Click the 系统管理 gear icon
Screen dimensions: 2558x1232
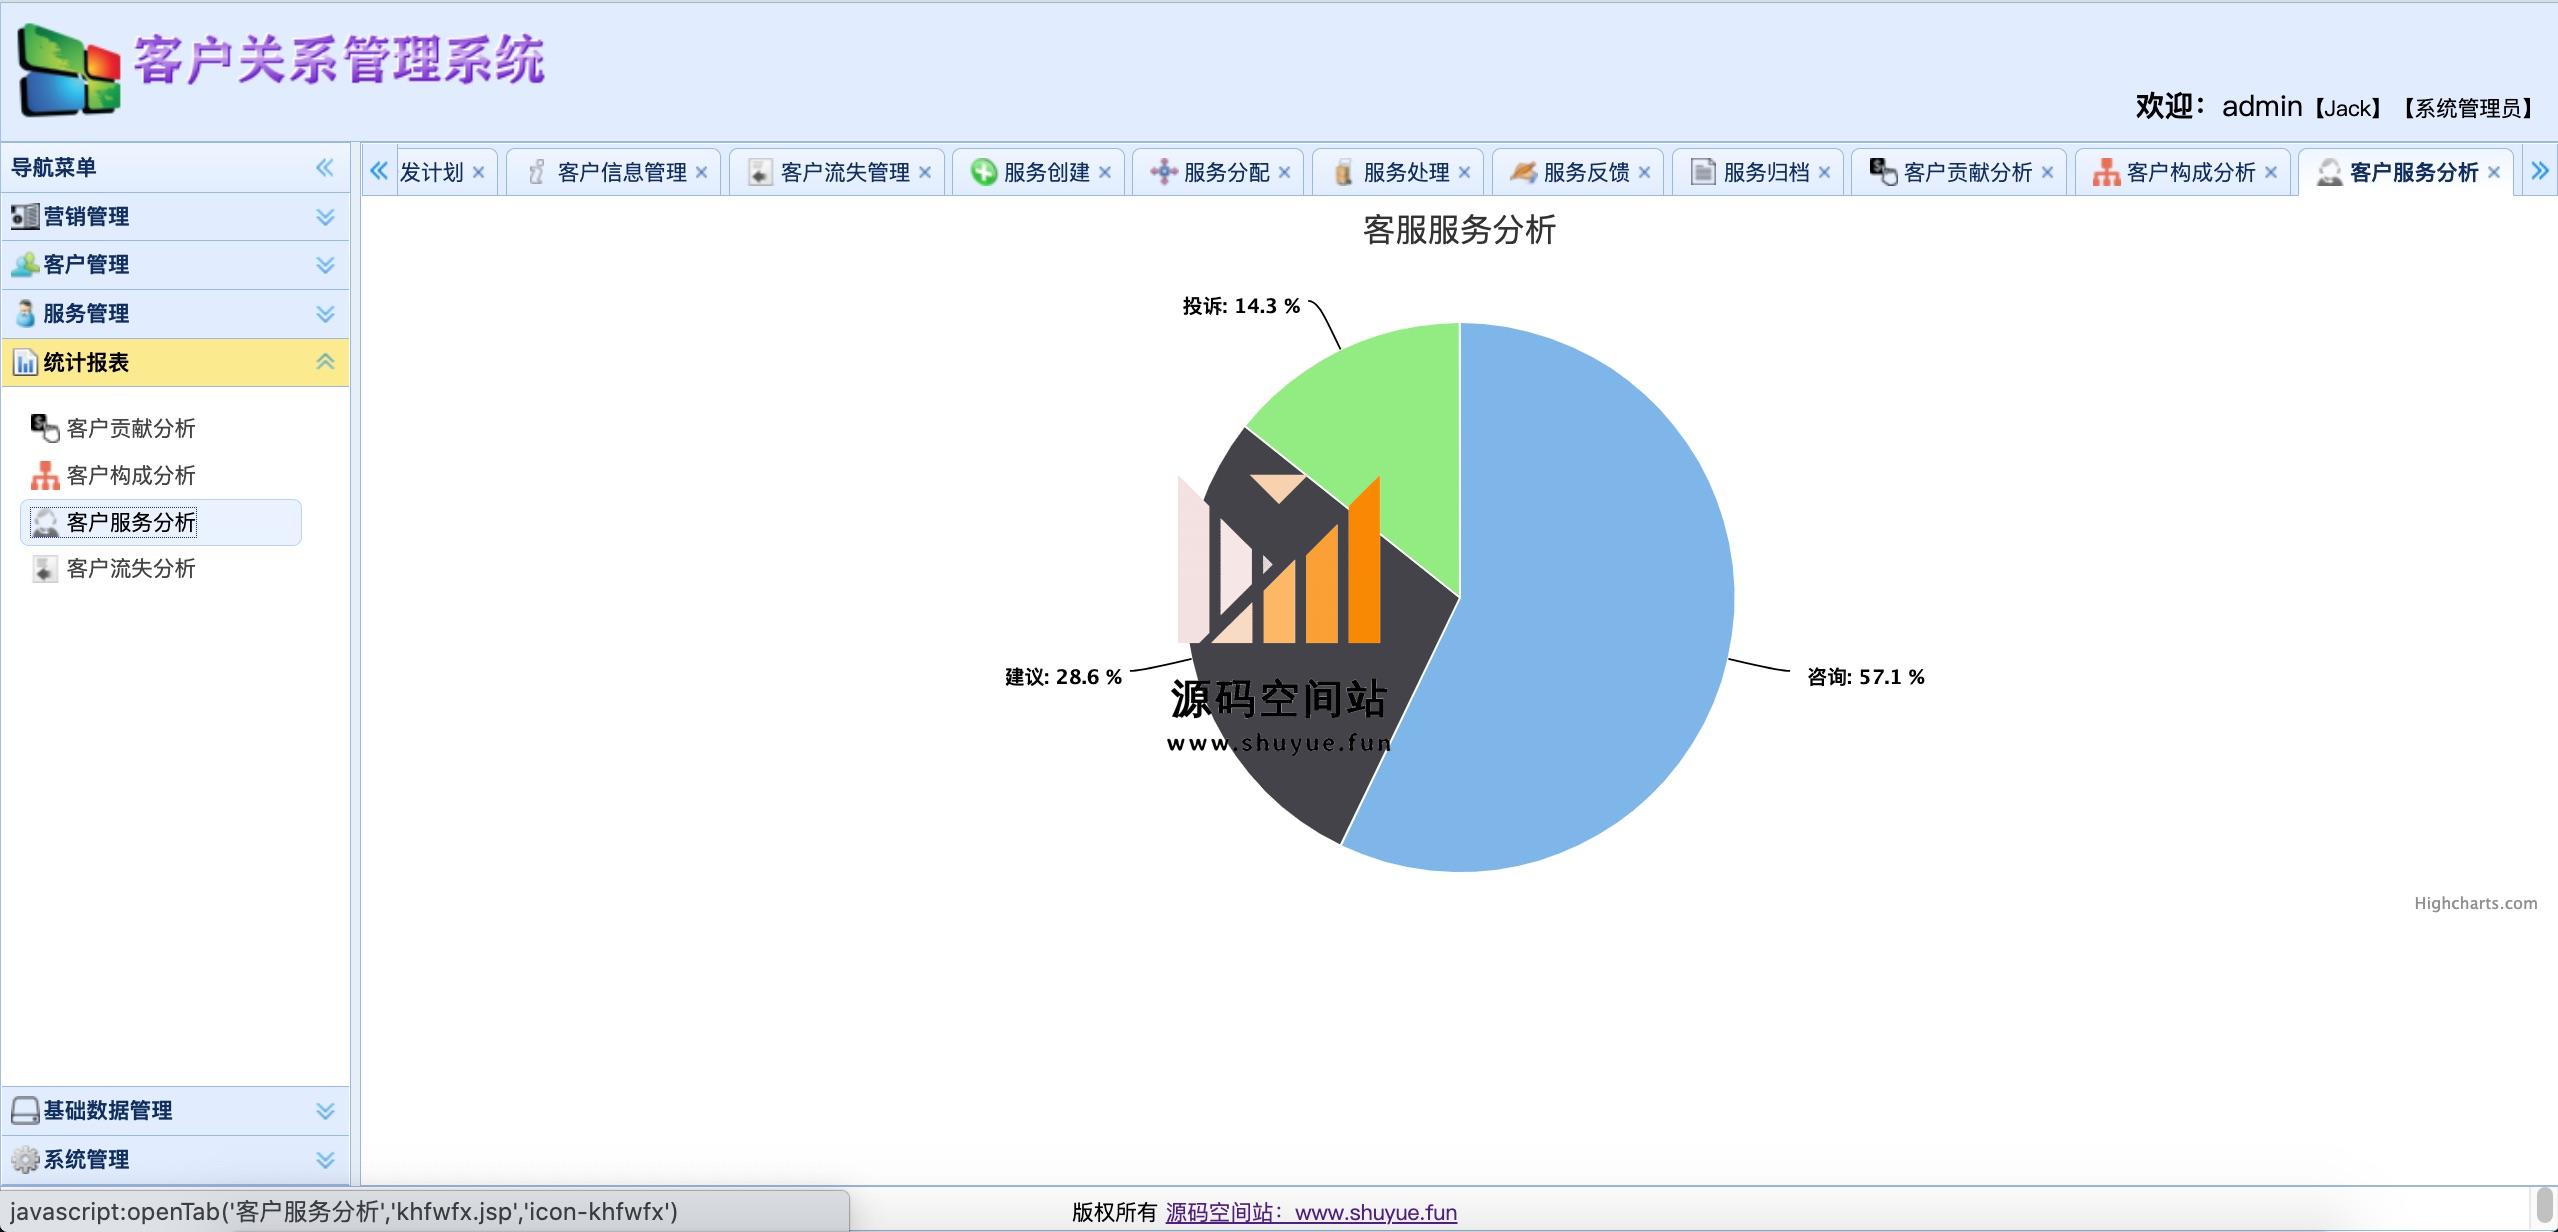click(x=25, y=1159)
